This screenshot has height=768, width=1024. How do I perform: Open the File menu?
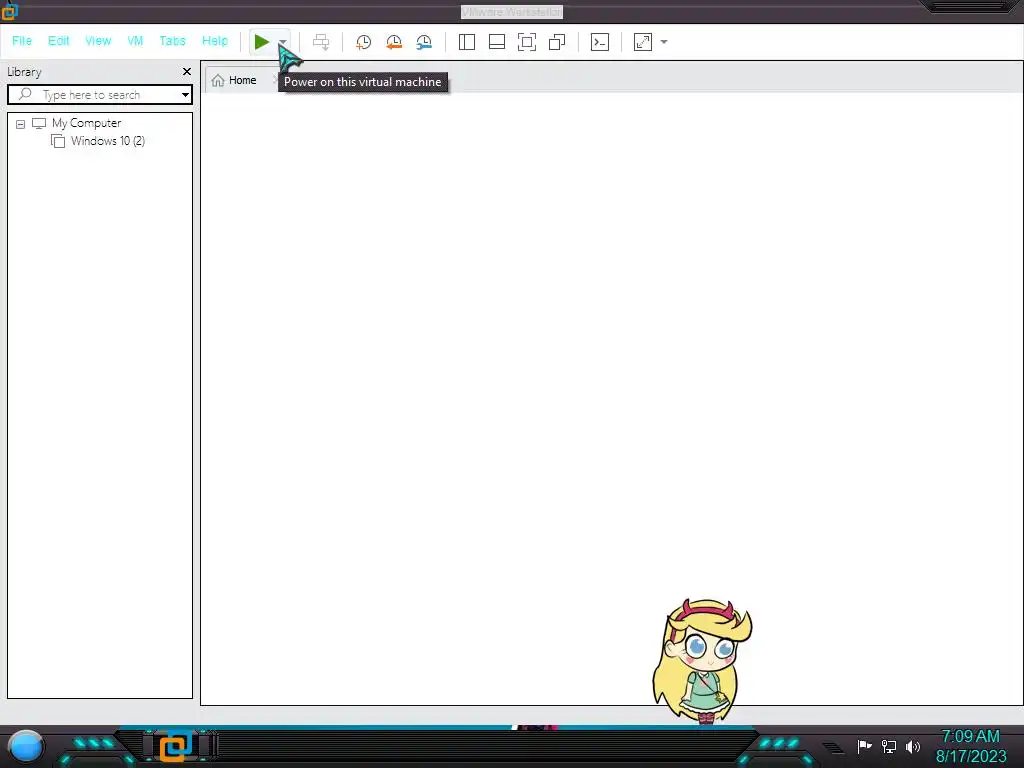click(x=22, y=40)
